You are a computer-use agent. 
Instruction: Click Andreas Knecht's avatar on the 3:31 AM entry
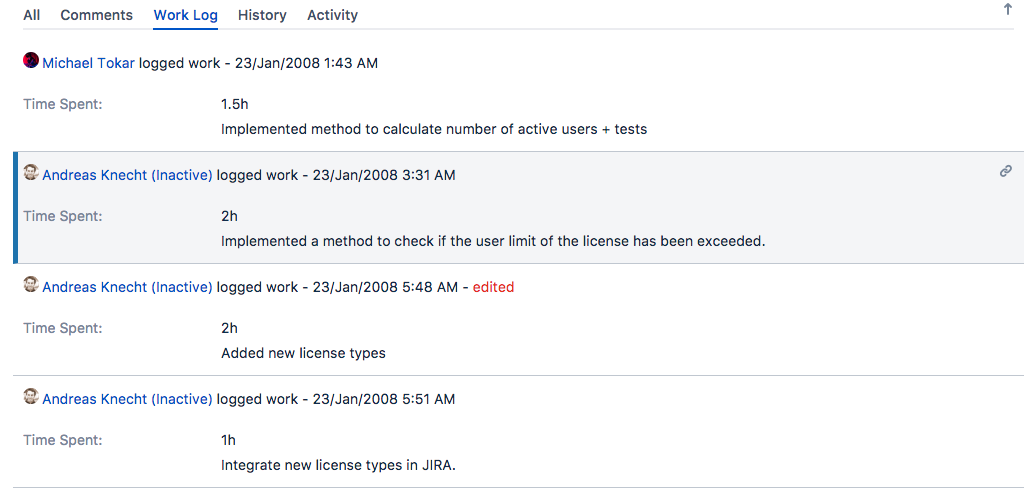click(x=31, y=173)
